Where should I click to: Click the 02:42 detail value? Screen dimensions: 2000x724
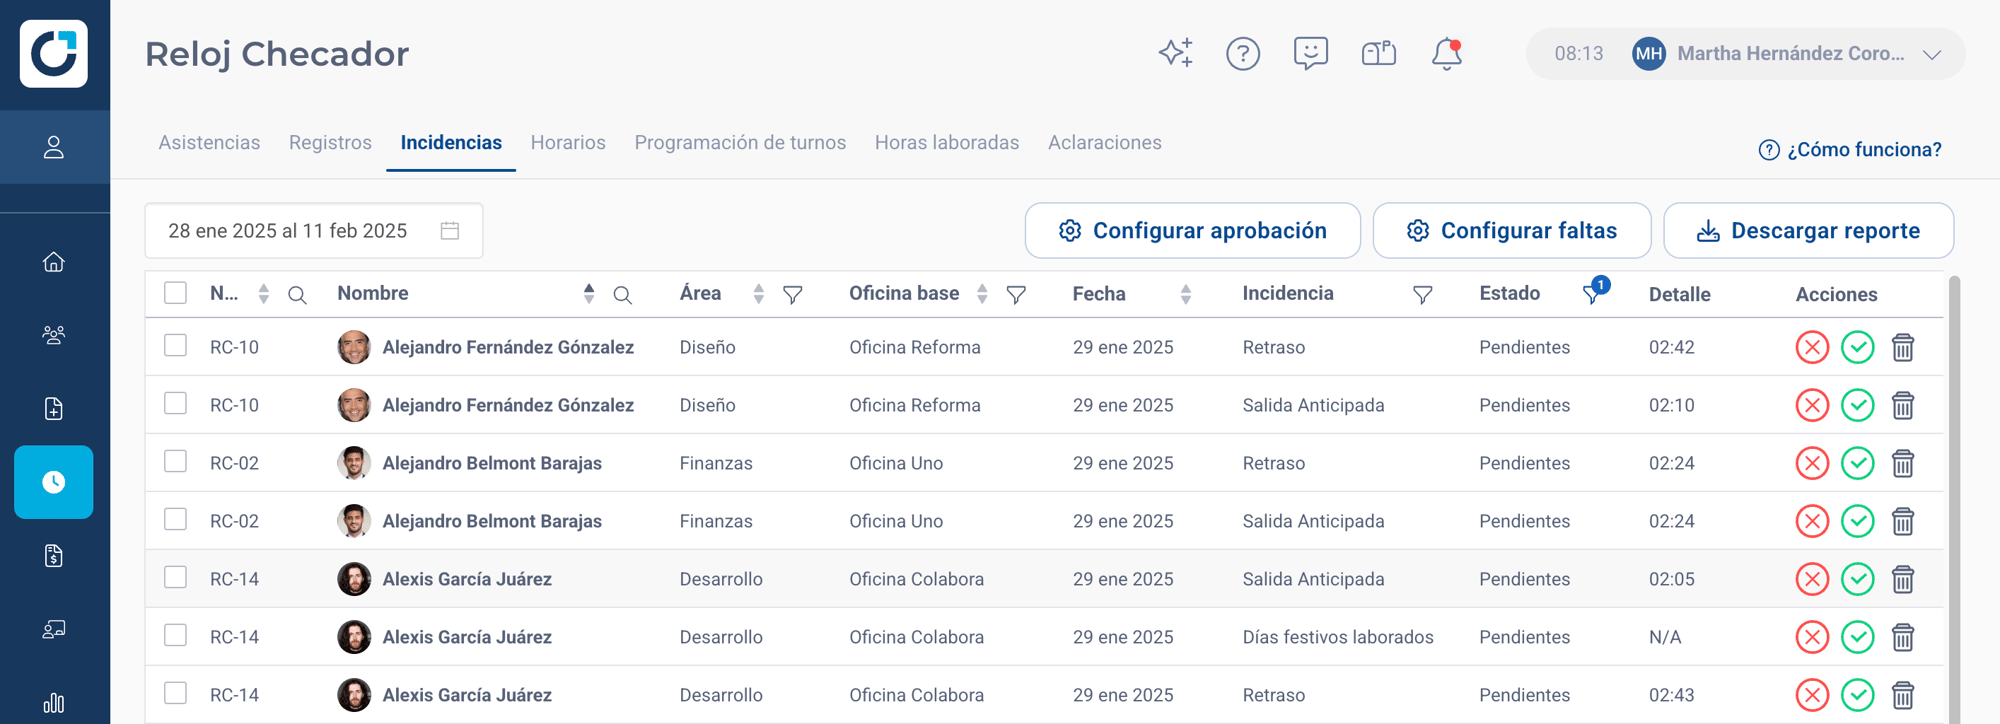coord(1672,348)
